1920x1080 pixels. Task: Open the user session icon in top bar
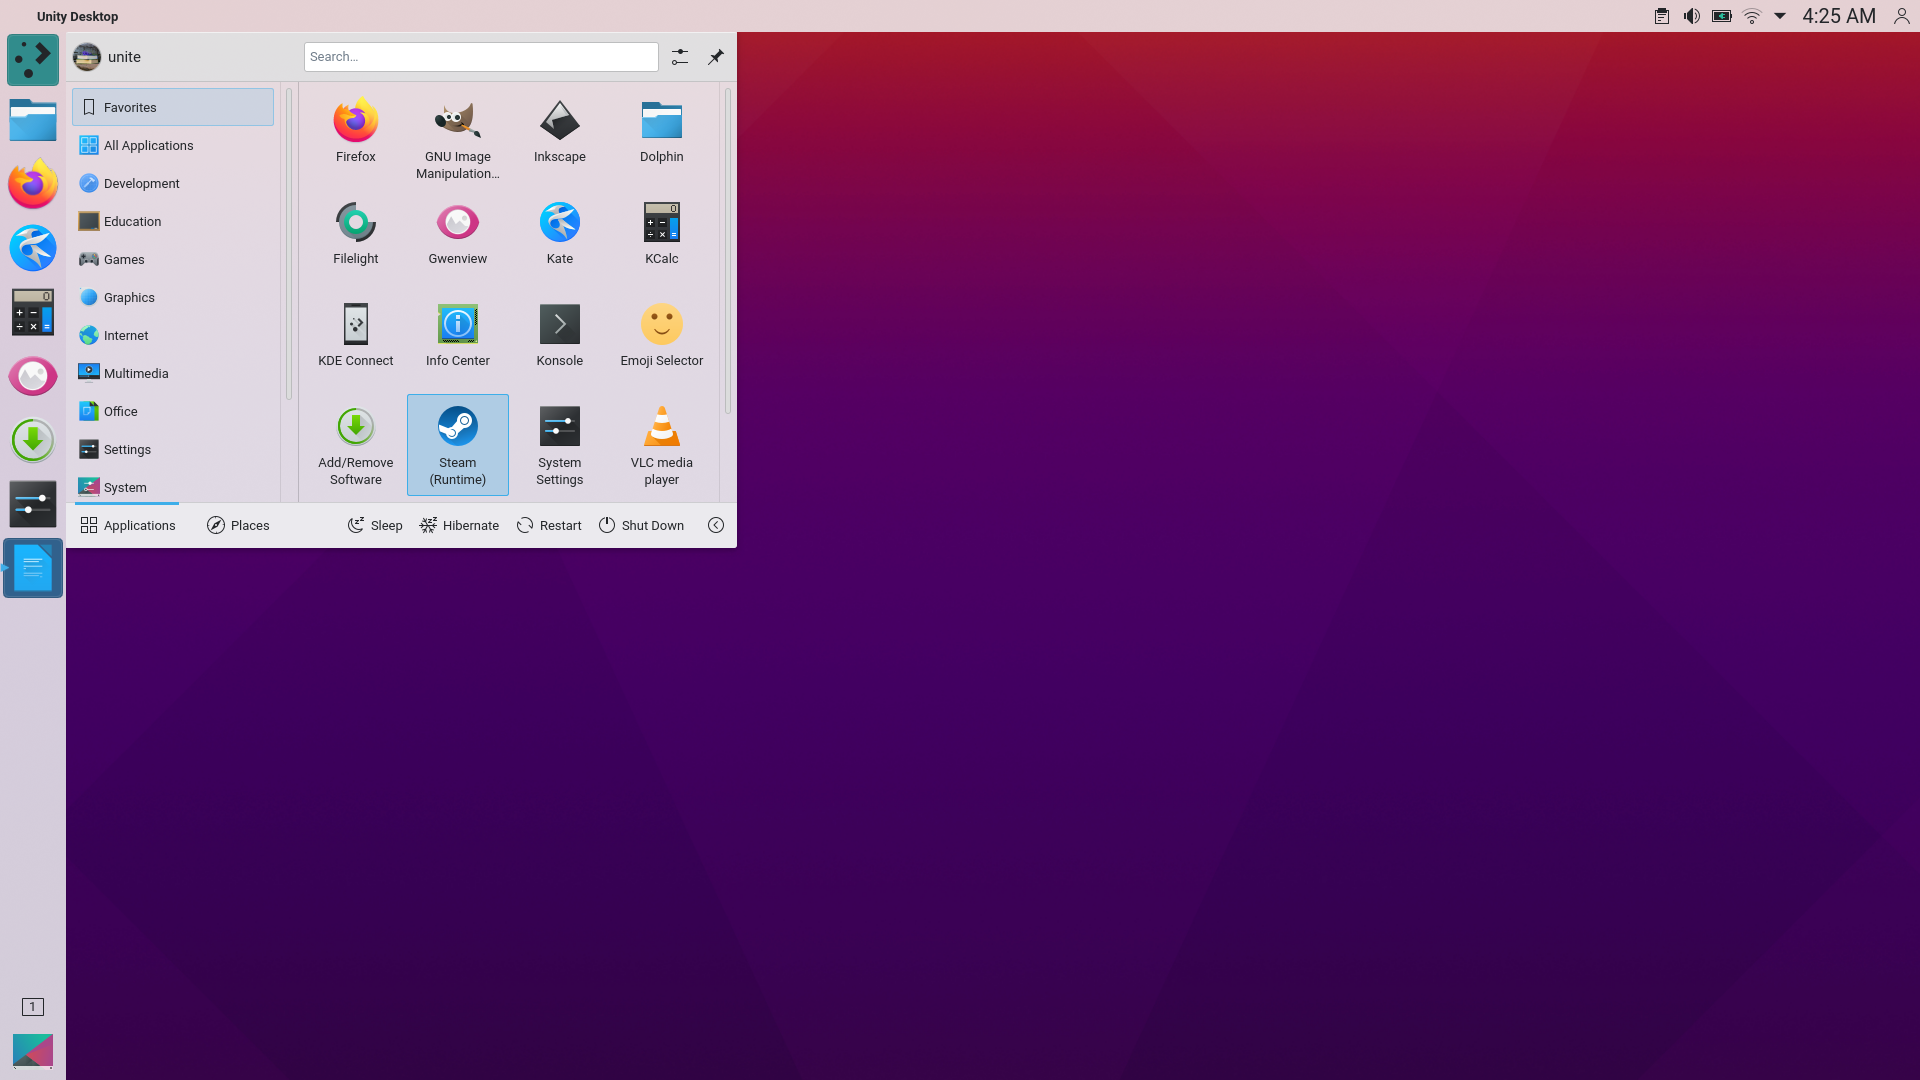(1902, 16)
